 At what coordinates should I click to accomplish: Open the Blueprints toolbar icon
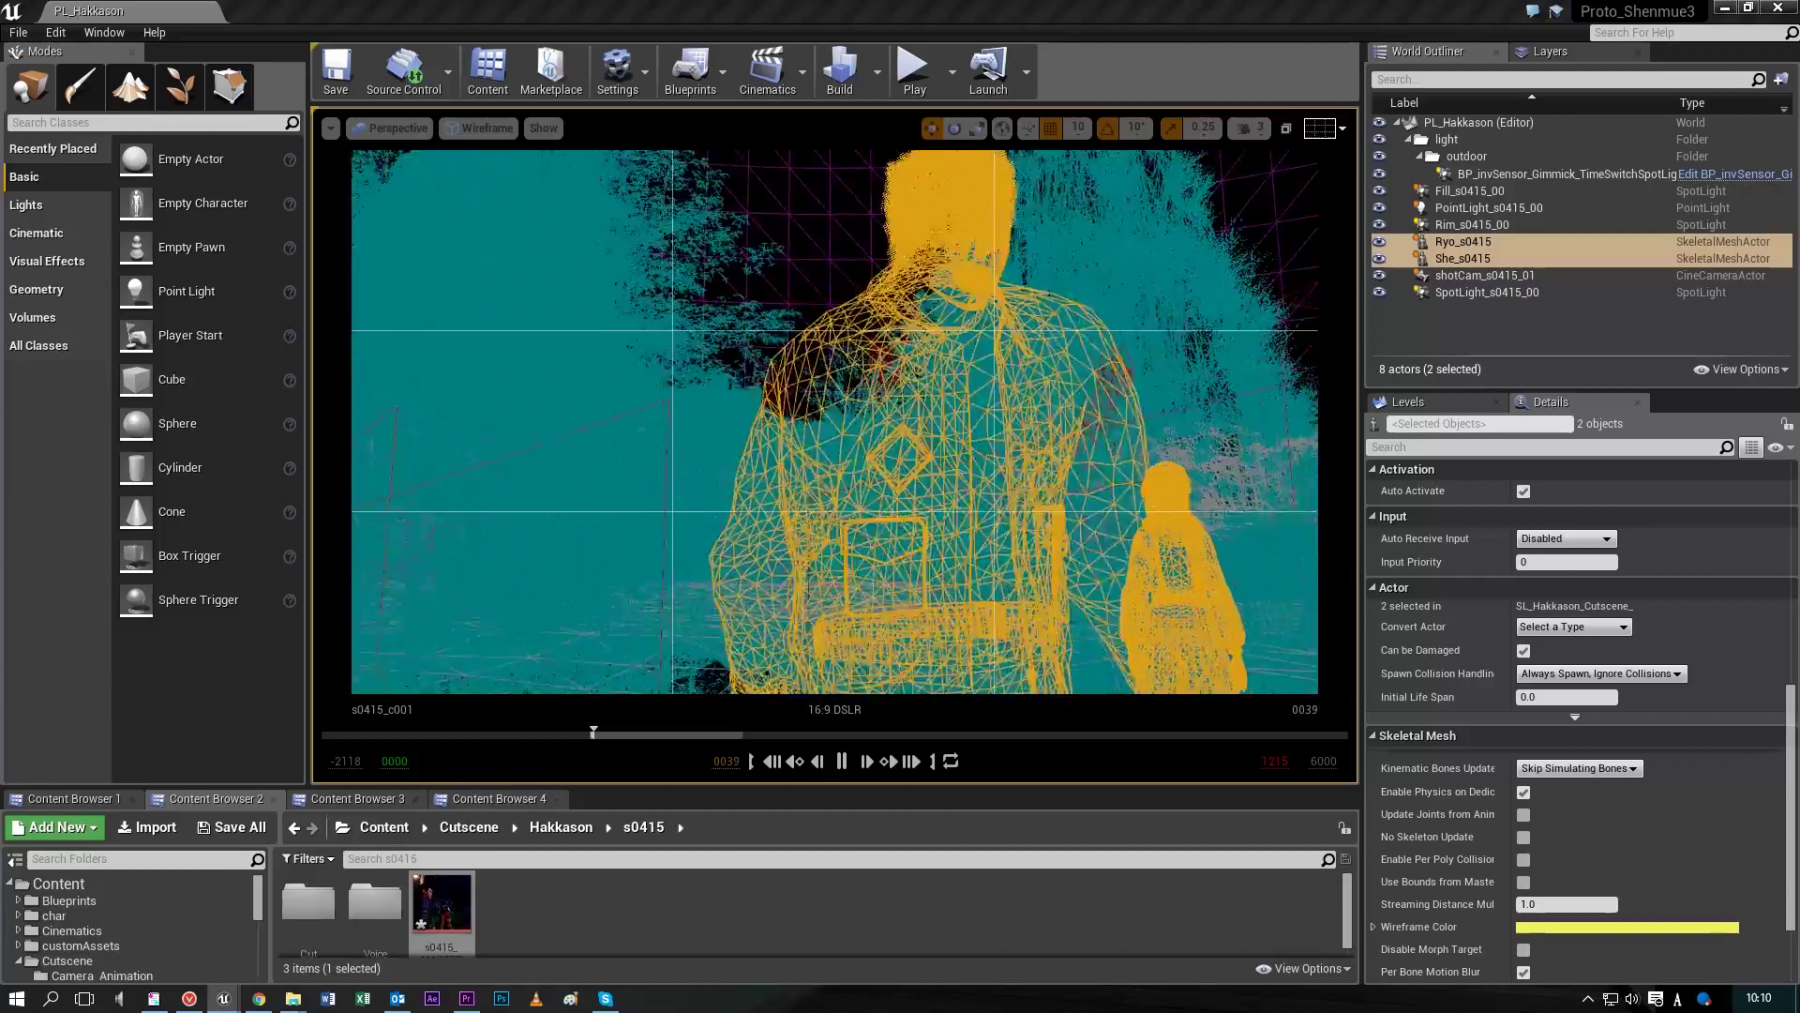pyautogui.click(x=690, y=72)
